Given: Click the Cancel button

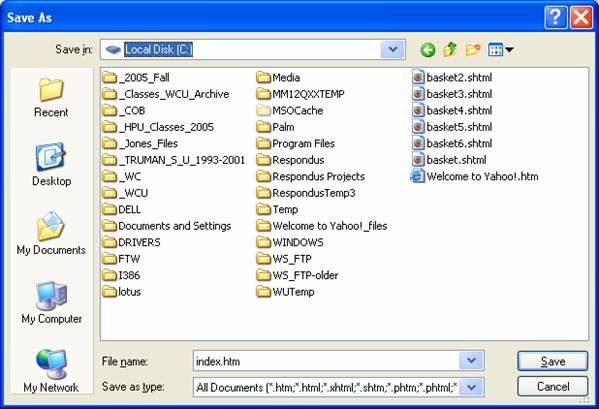Looking at the screenshot, I should tap(552, 386).
